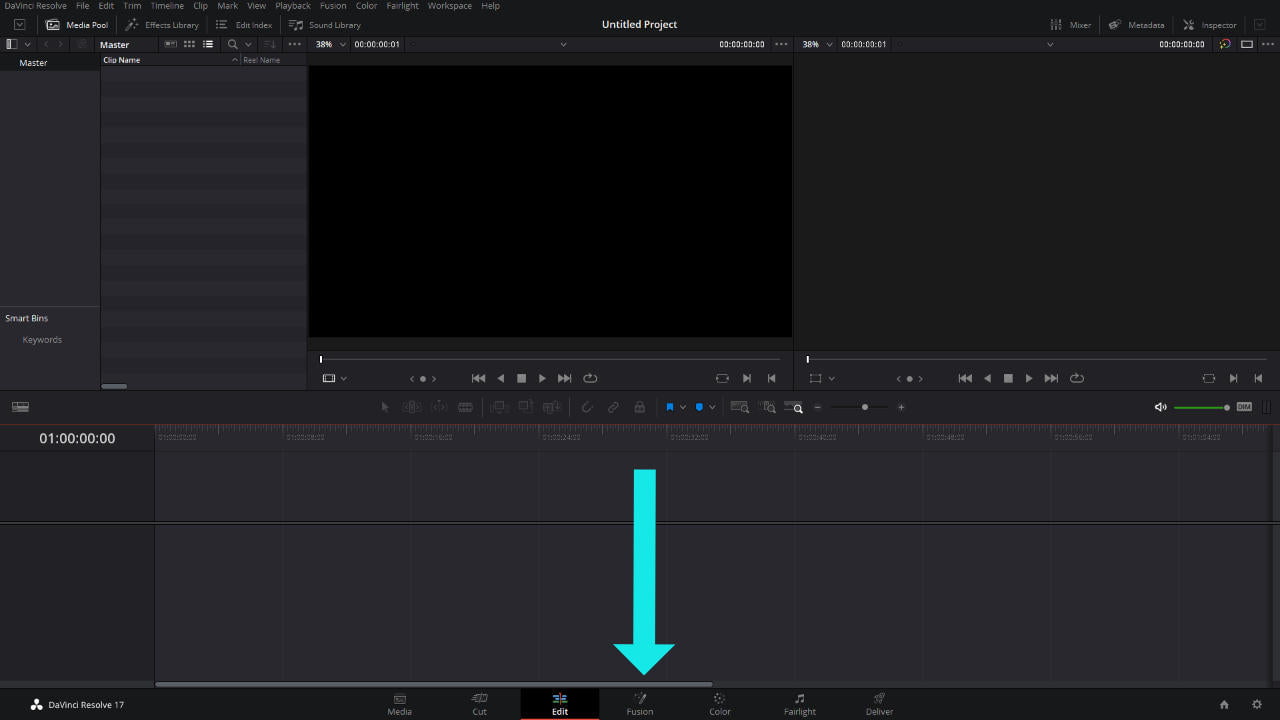This screenshot has width=1280, height=720.
Task: Open the Inspector panel
Action: coord(1210,24)
